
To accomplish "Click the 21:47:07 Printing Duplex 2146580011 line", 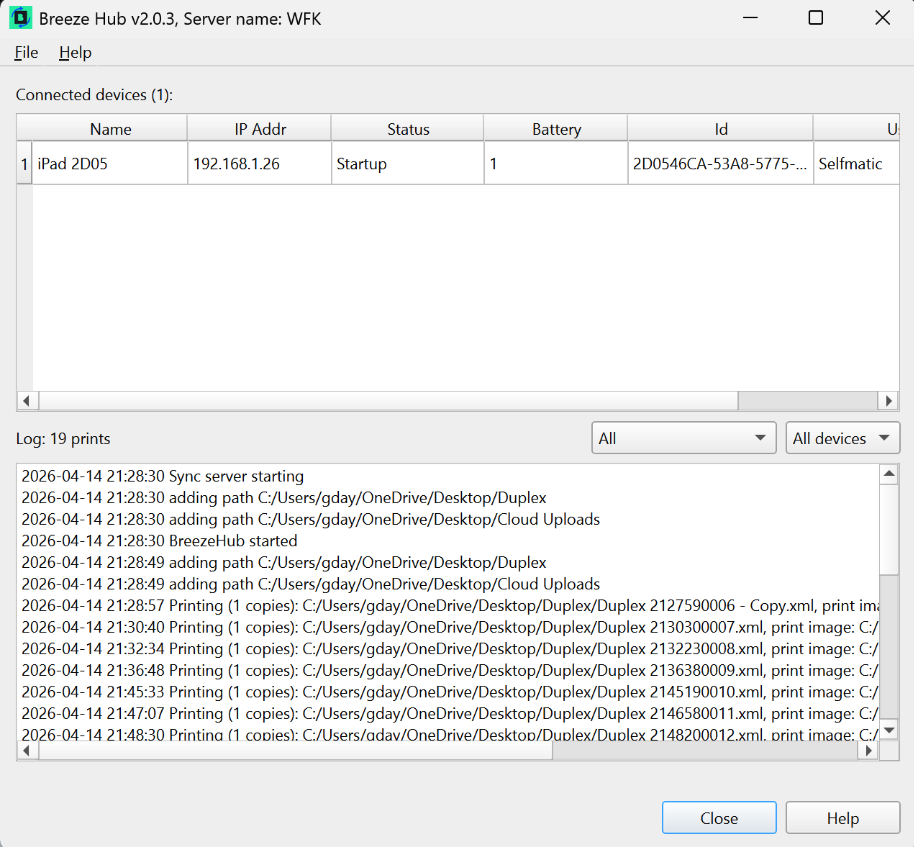I will [x=449, y=714].
